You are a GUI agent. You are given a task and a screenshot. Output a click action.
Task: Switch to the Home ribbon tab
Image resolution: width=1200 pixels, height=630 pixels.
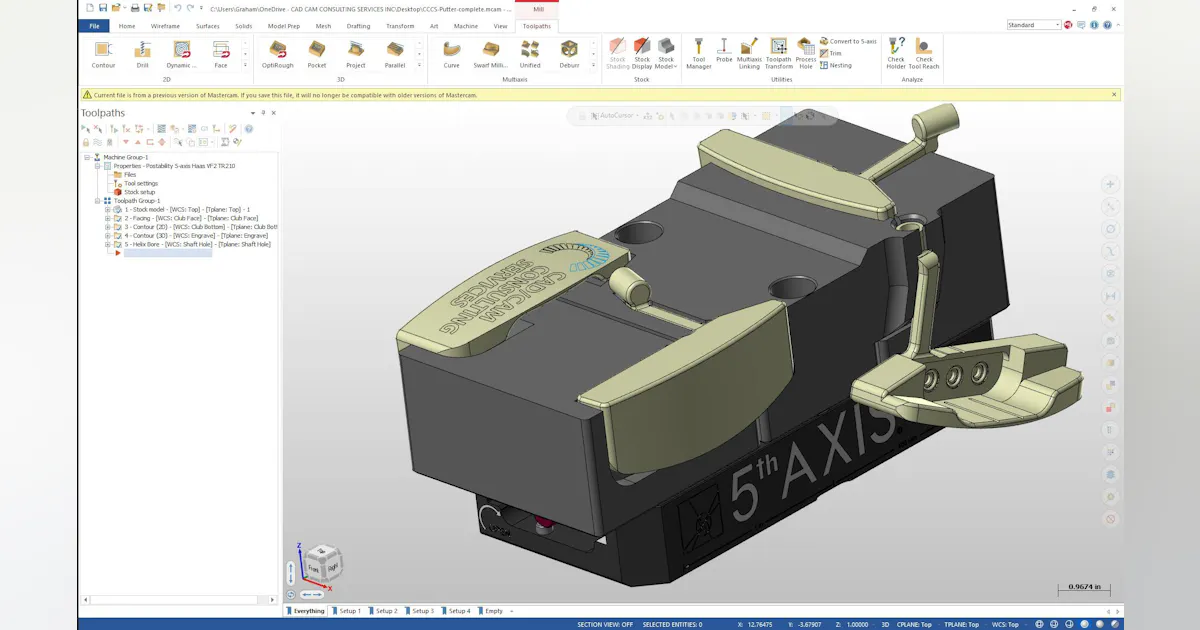[126, 26]
